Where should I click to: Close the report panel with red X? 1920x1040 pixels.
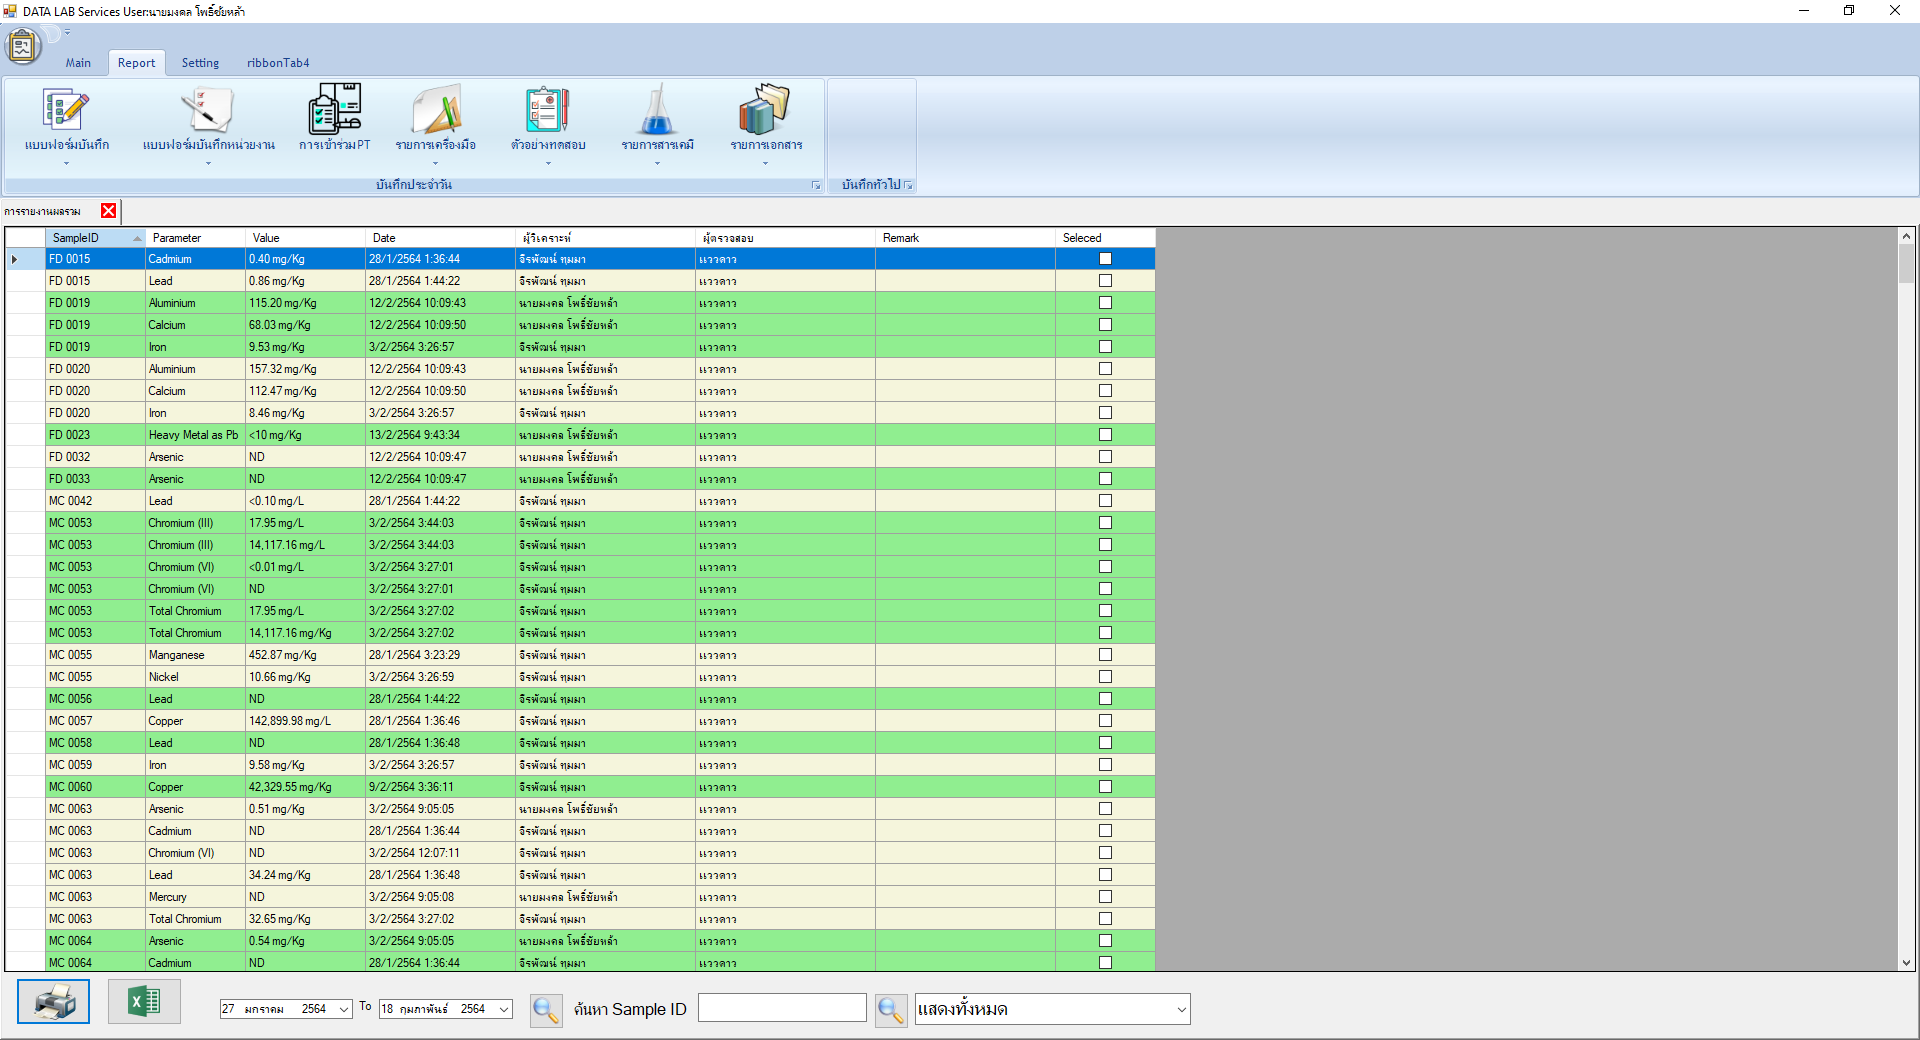pyautogui.click(x=109, y=211)
